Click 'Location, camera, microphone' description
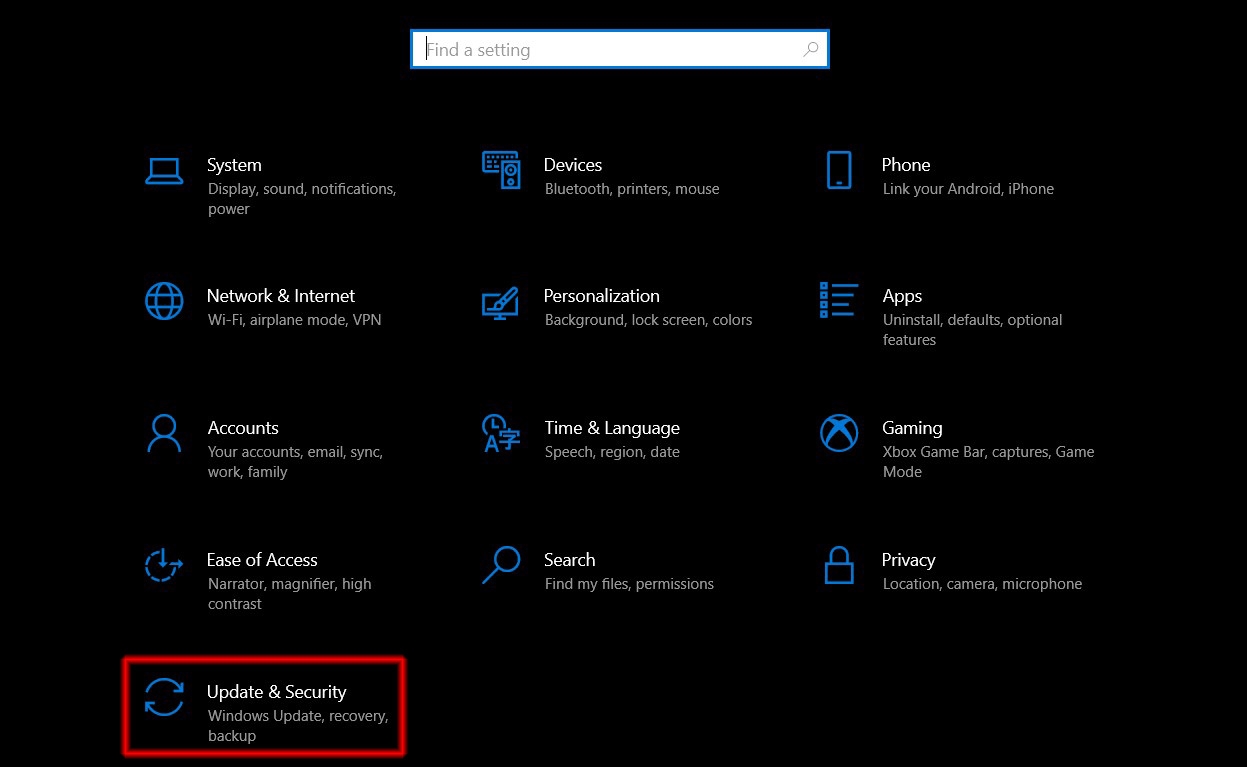This screenshot has width=1247, height=767. click(x=982, y=584)
